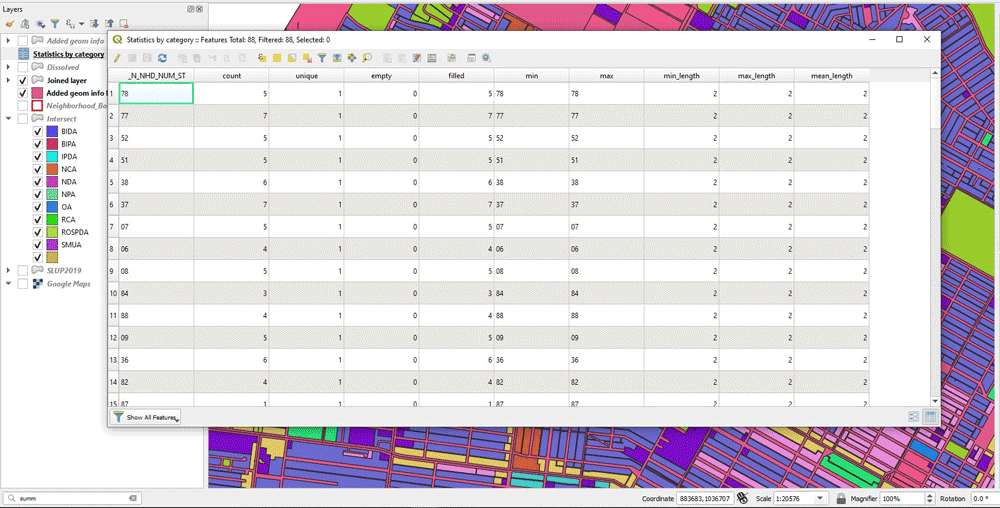Click the NCA orange color swatch
This screenshot has width=1000, height=508.
click(52, 169)
